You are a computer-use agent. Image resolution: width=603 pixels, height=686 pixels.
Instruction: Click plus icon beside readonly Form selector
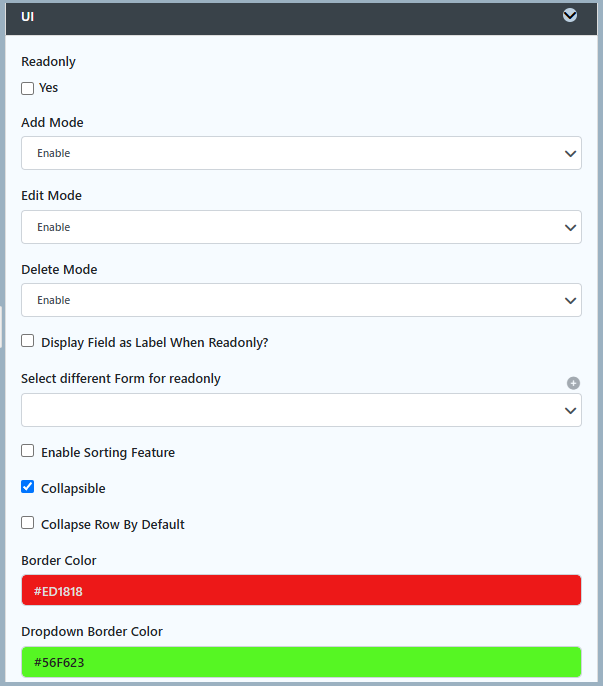[x=573, y=383]
